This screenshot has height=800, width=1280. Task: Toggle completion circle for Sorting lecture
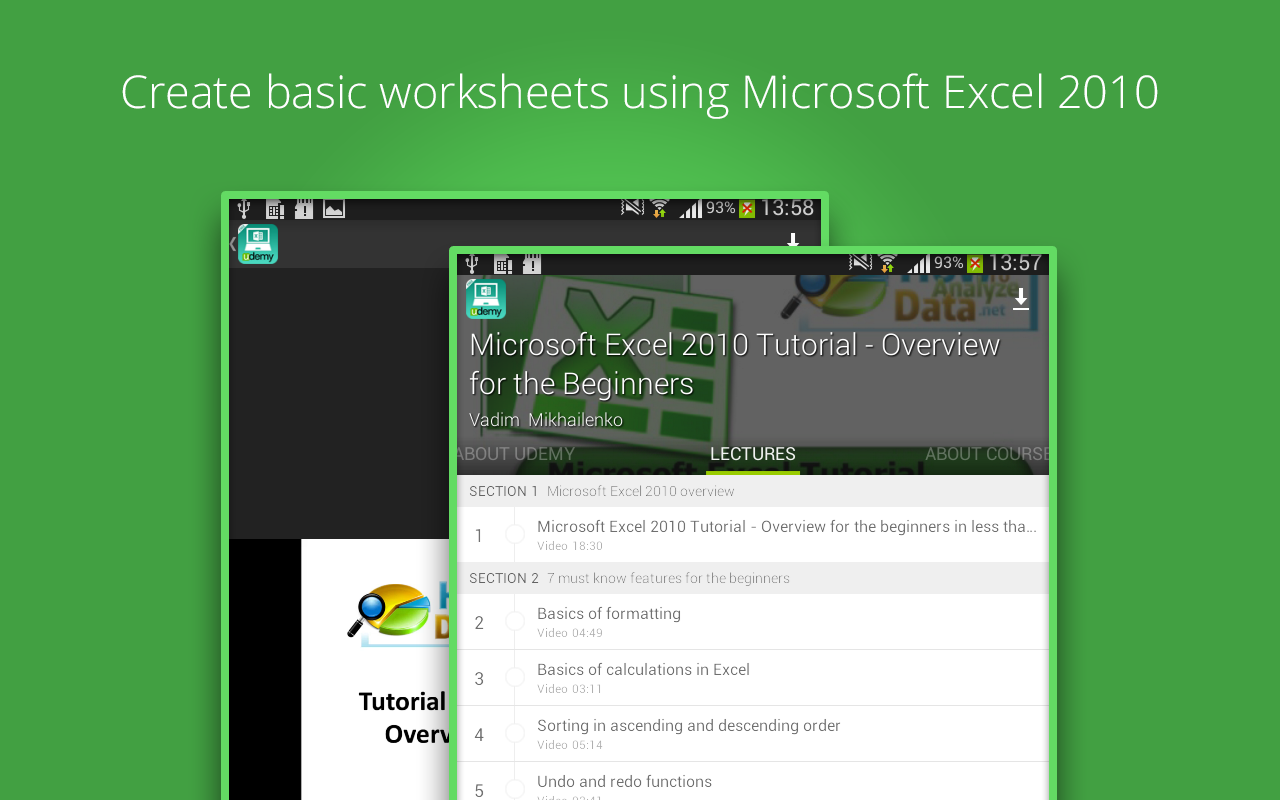(515, 733)
